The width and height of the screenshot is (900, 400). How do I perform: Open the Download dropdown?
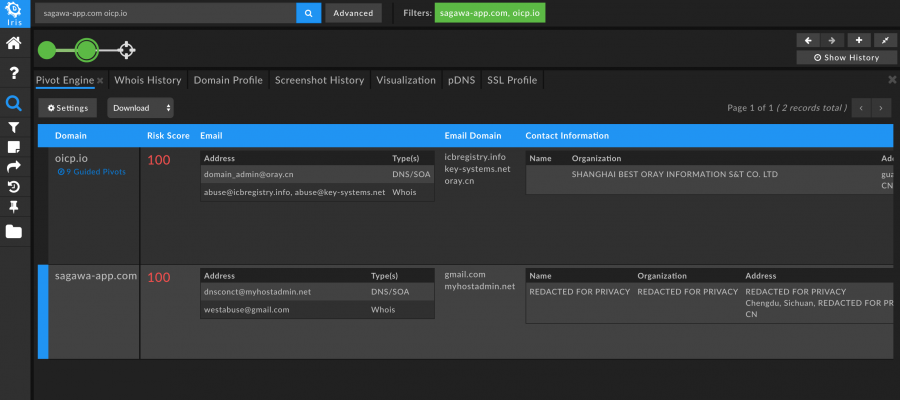pyautogui.click(x=141, y=108)
